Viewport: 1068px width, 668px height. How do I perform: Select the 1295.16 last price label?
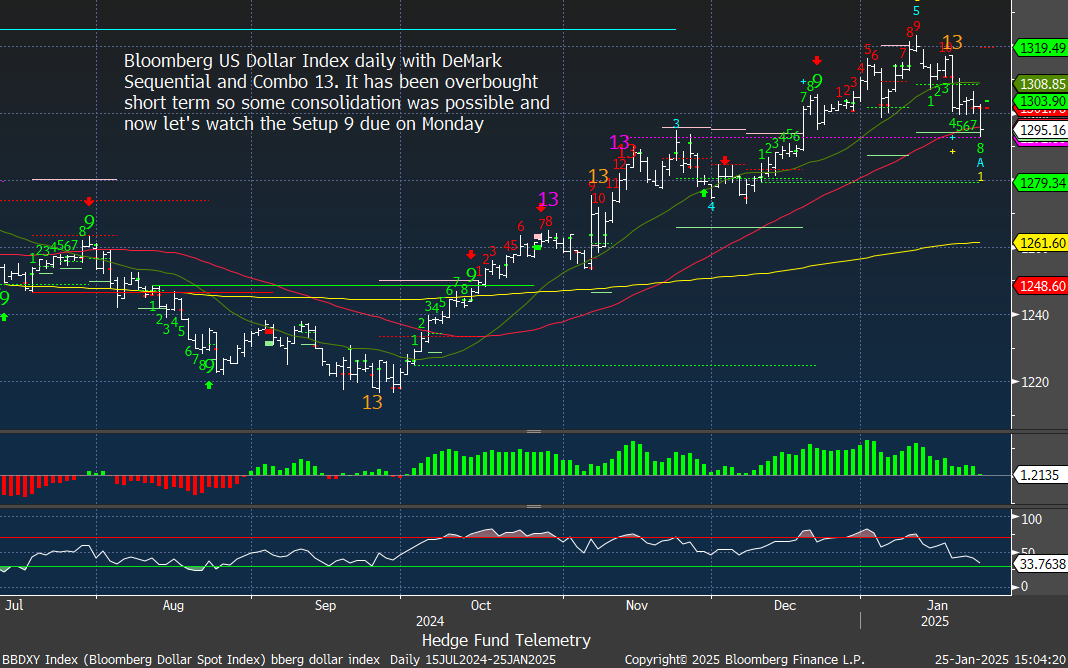pyautogui.click(x=1041, y=130)
